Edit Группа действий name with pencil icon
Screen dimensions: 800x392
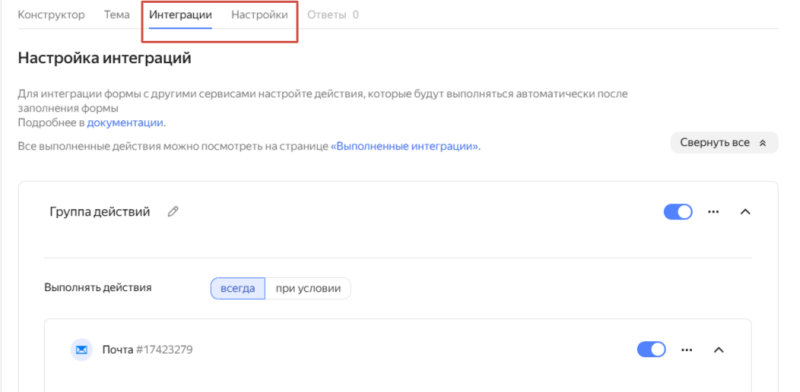click(173, 211)
